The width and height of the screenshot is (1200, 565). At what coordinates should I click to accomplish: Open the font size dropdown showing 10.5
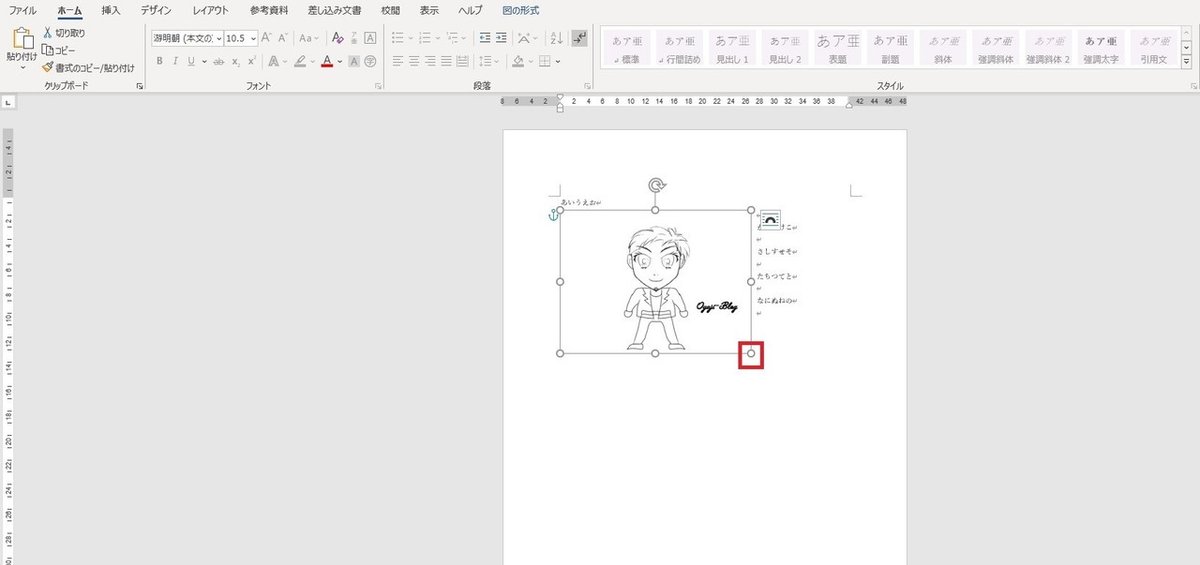[x=253, y=38]
